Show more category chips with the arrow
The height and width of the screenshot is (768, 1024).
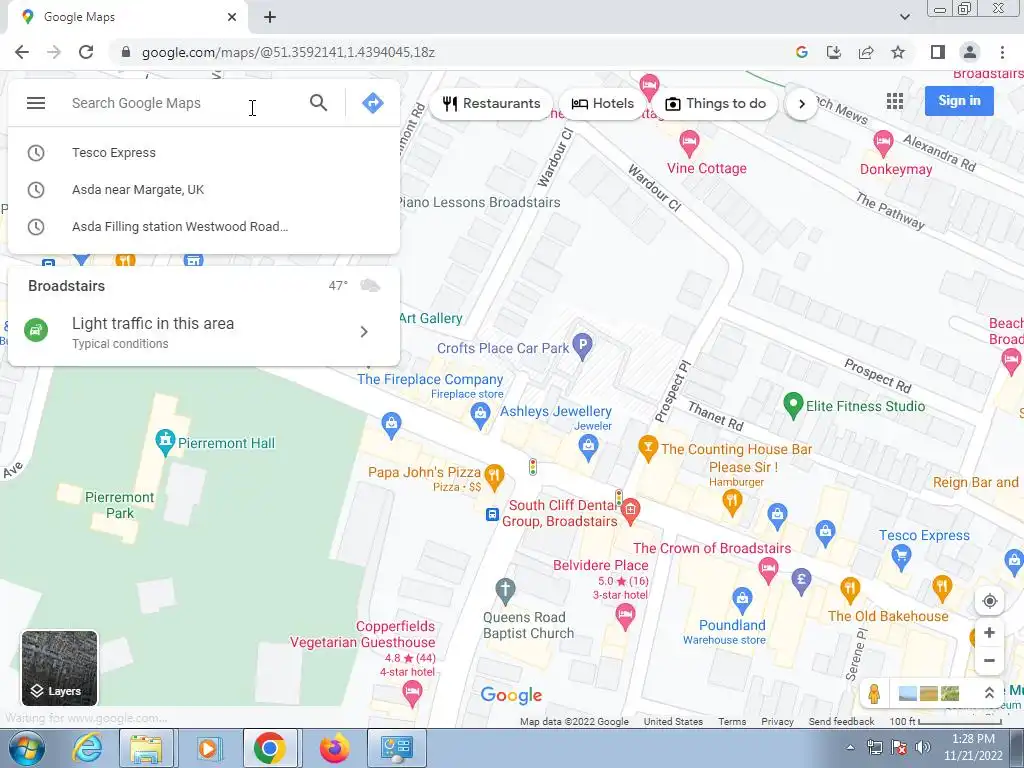pos(802,104)
